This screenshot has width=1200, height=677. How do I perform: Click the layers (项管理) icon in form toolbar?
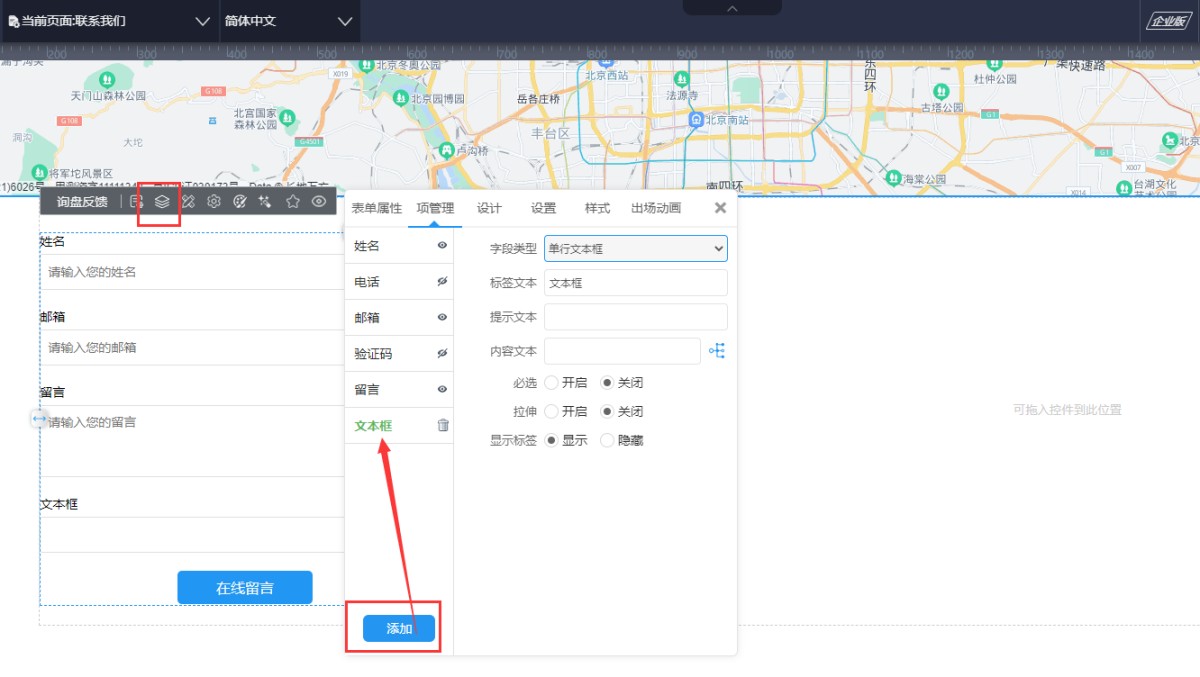click(162, 202)
